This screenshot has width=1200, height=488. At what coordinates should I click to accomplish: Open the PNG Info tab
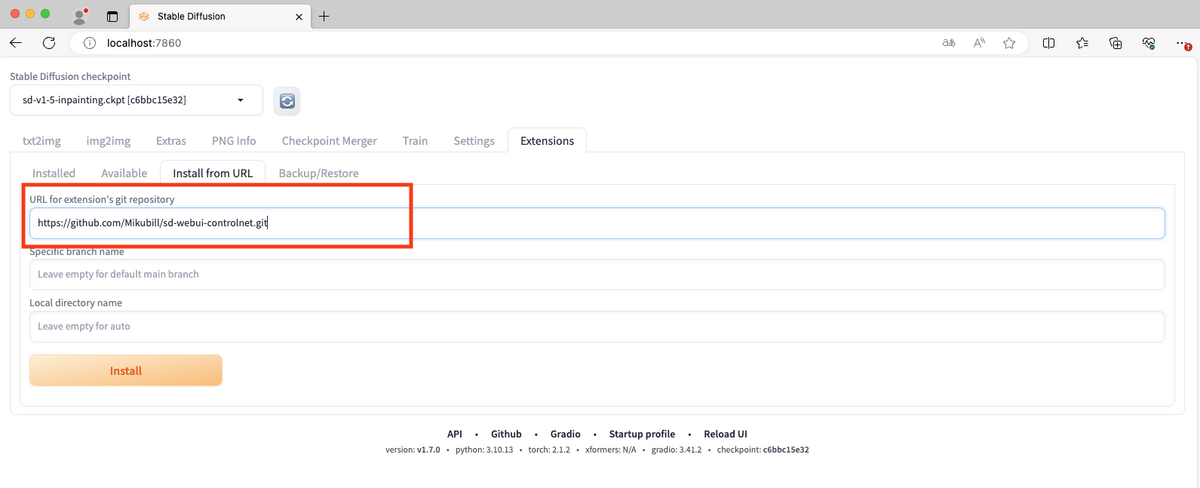point(234,141)
